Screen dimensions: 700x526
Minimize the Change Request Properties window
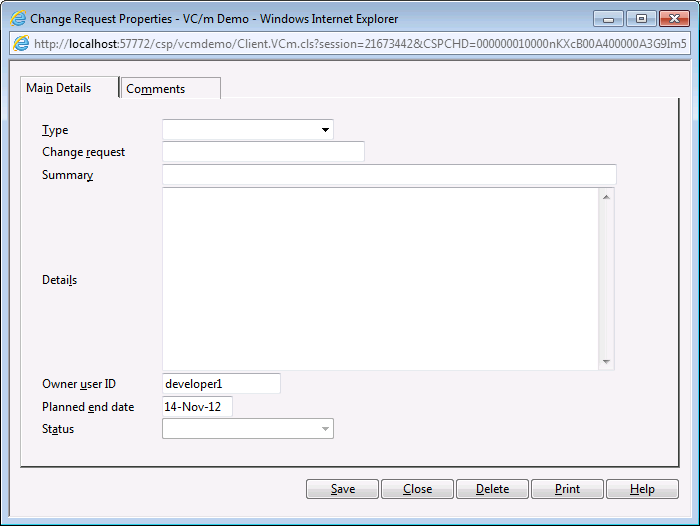coord(609,18)
